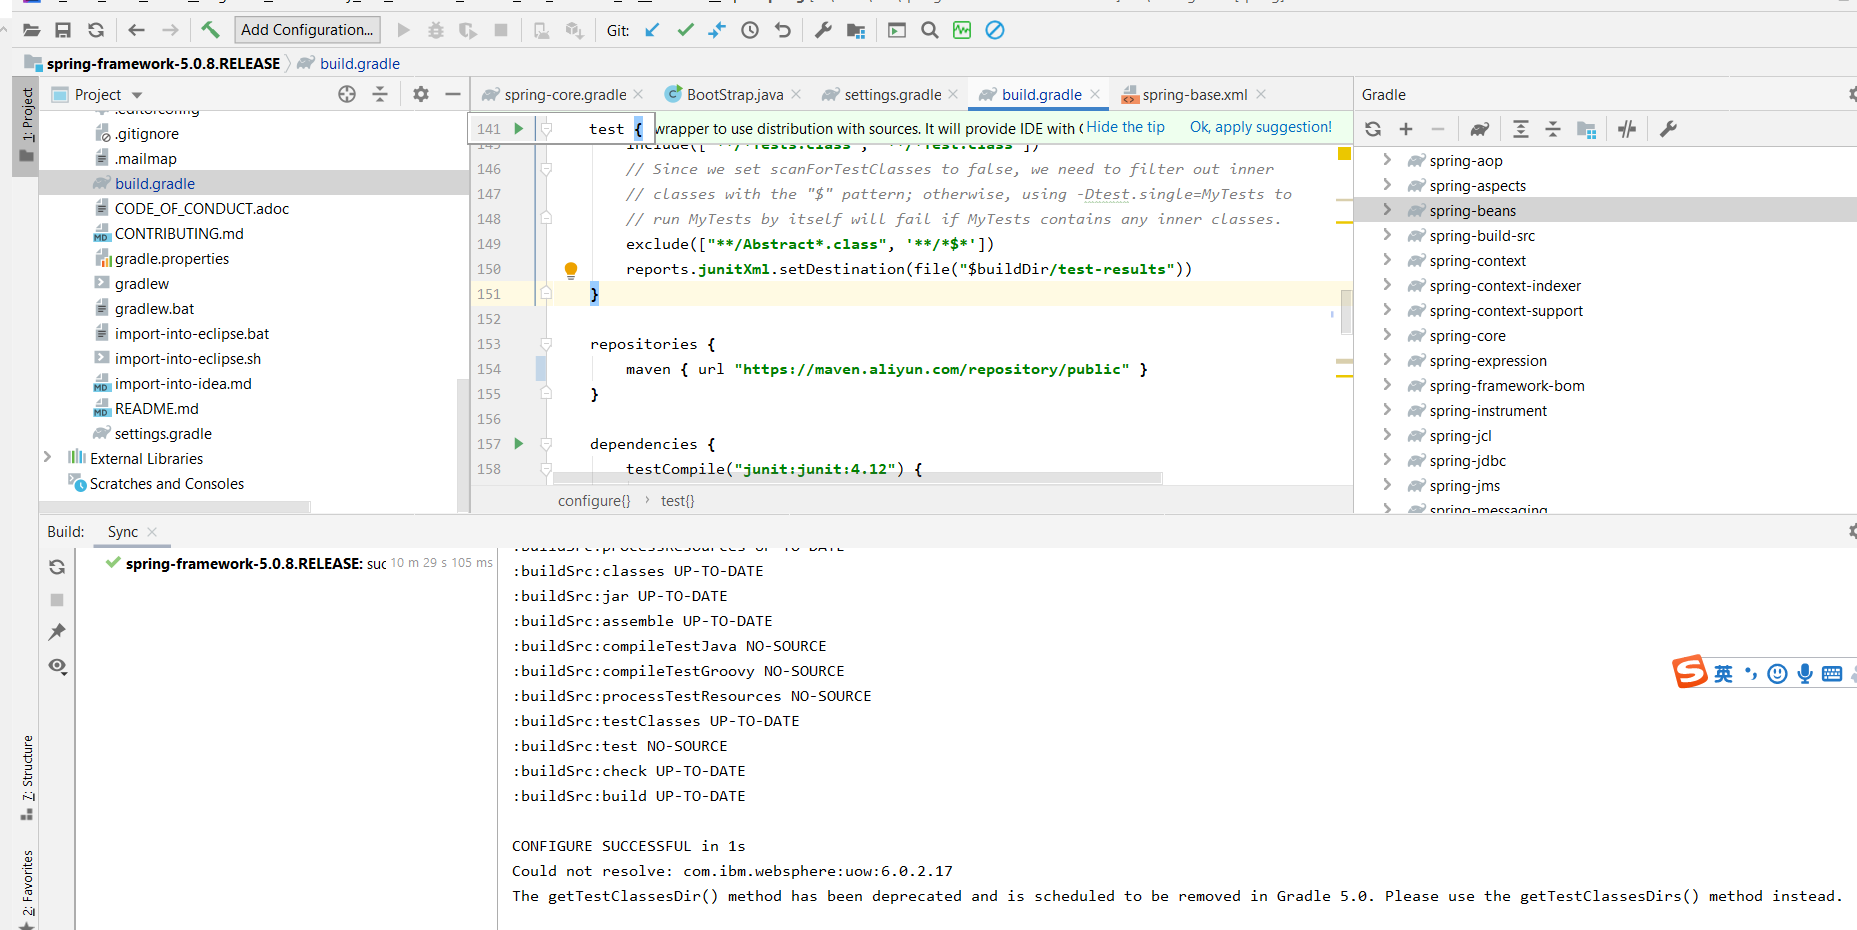Expand spring-core Gradle module

pyautogui.click(x=1387, y=334)
